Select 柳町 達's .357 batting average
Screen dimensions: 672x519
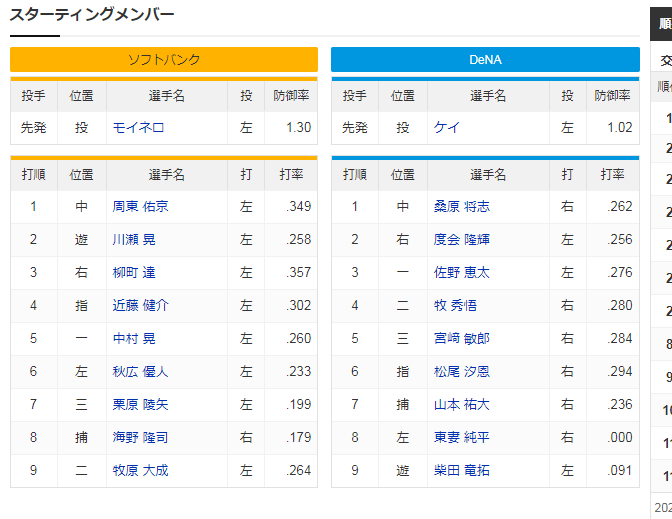tap(298, 273)
